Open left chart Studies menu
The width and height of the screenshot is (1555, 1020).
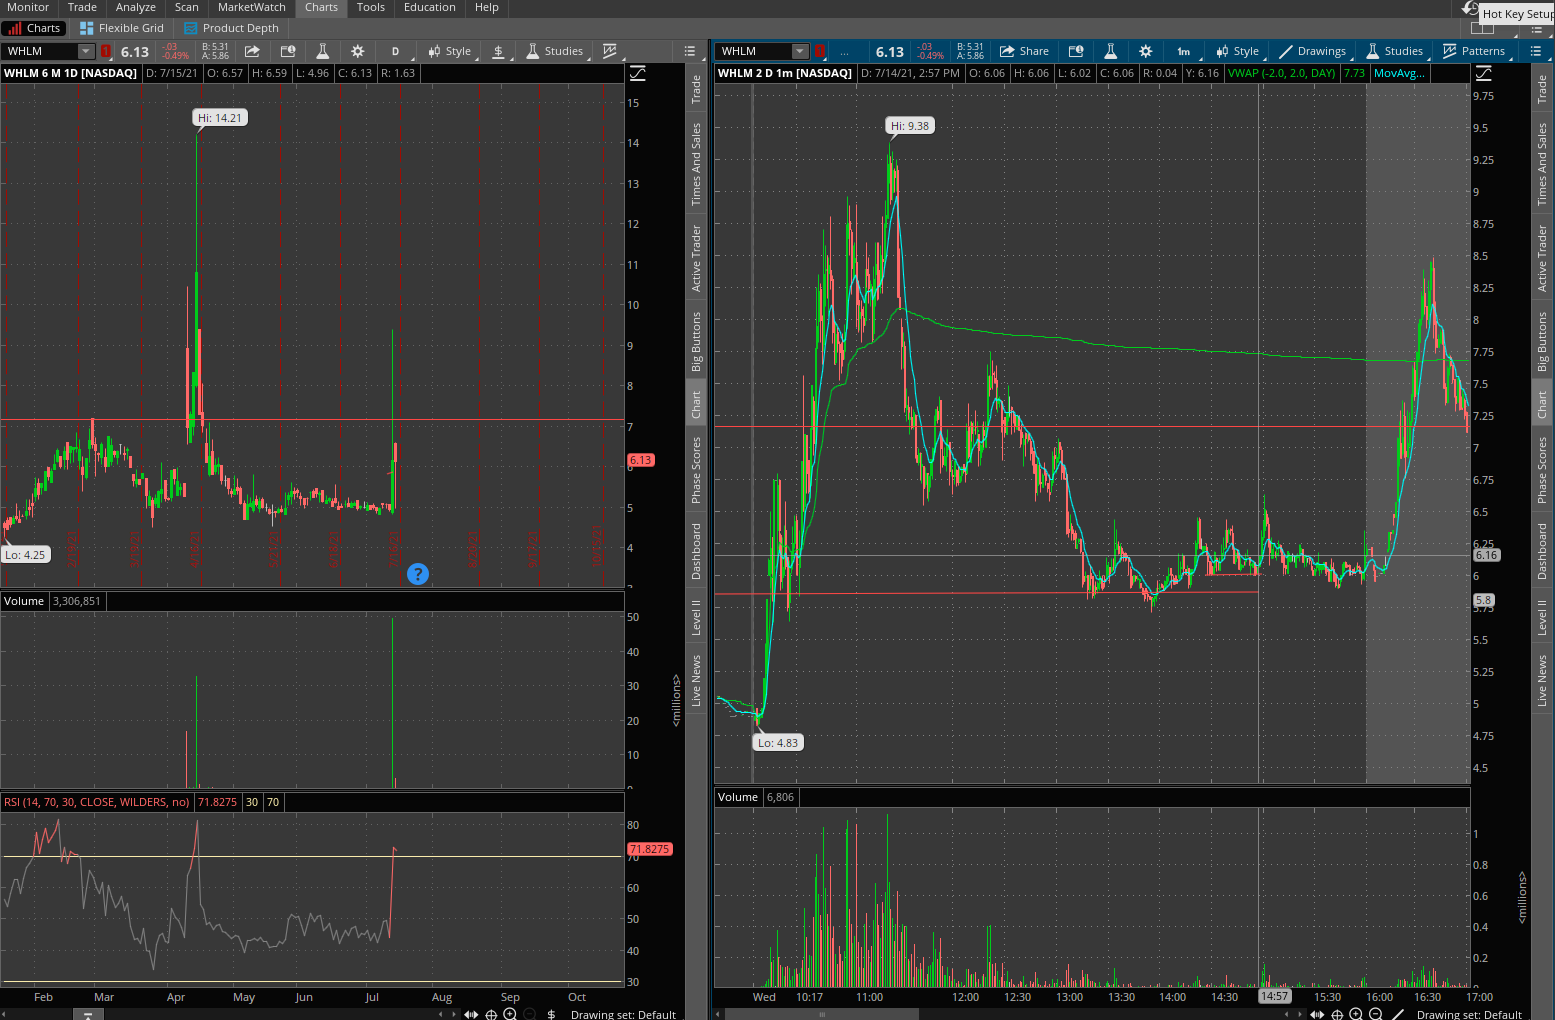555,51
